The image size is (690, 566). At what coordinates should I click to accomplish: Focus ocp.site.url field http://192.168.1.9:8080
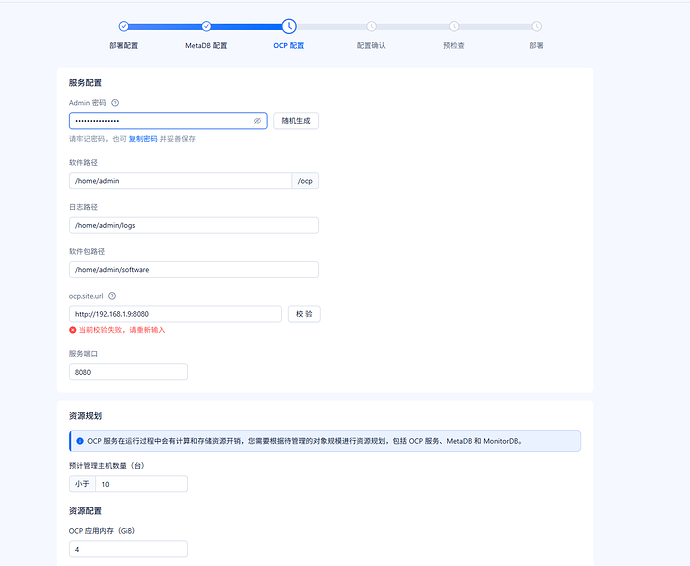point(175,314)
